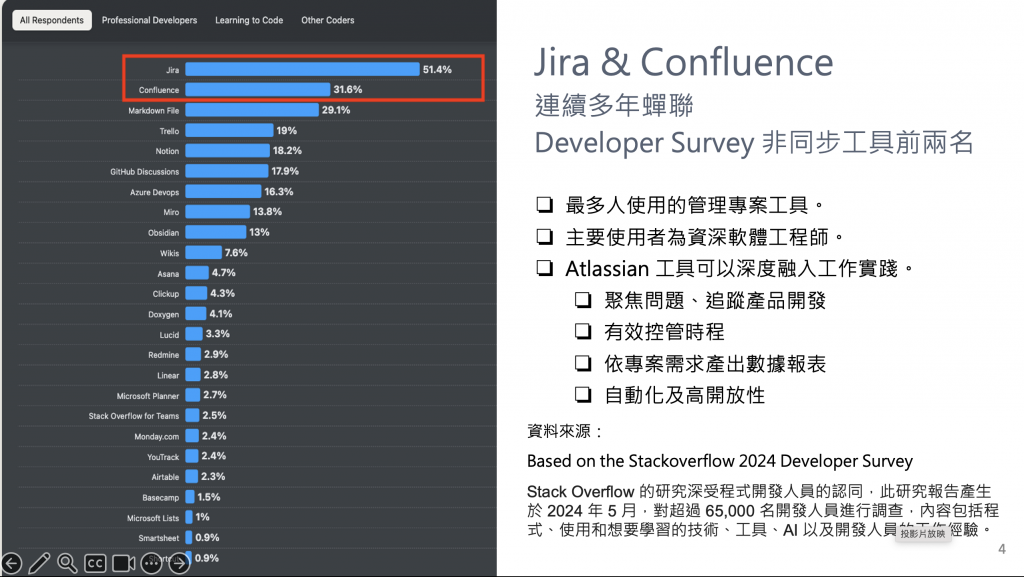Click the Atlassian 工具可以深度融入工作實踐 bullet
Viewport: 1024px width, 577px height.
pyautogui.click(x=740, y=268)
